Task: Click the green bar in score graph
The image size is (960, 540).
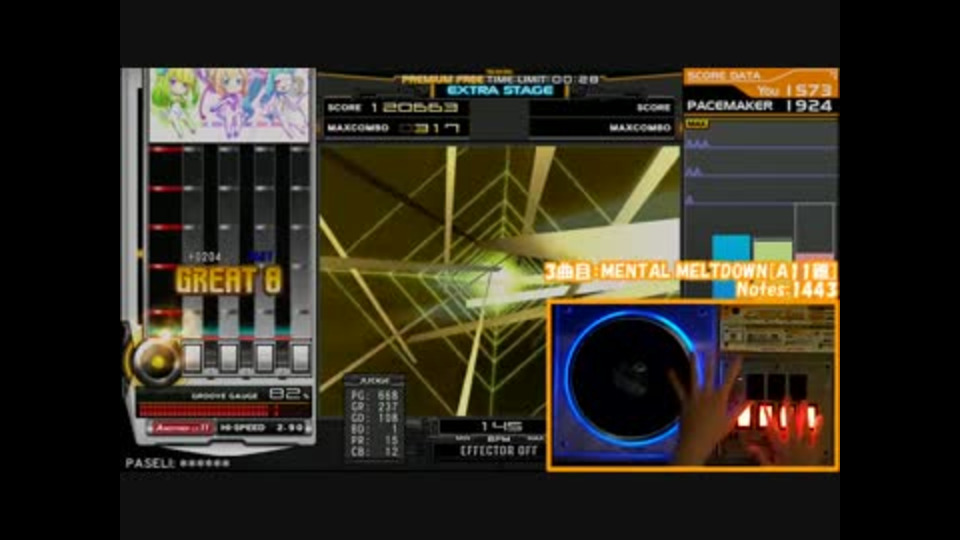Action: tap(773, 252)
